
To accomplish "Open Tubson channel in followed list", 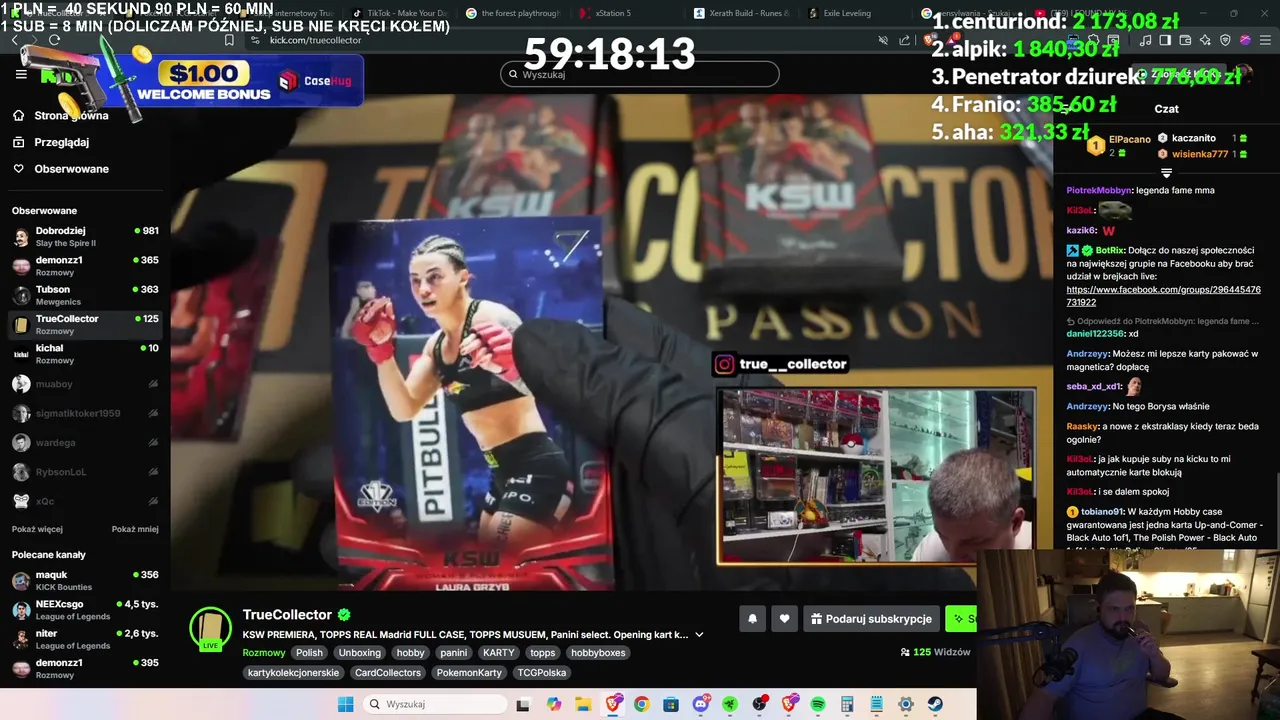I will (85, 295).
